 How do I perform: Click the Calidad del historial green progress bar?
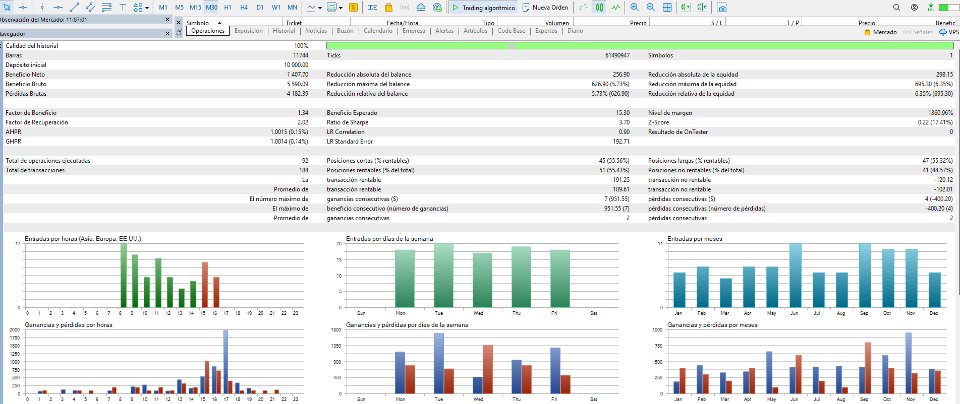640,46
